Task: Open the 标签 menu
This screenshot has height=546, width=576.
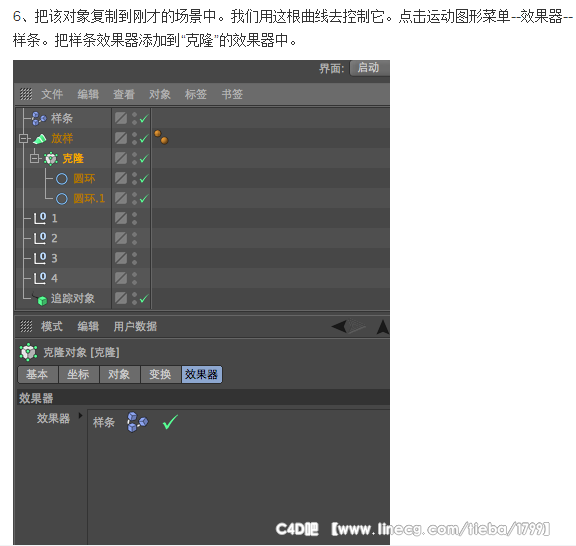Action: point(196,94)
